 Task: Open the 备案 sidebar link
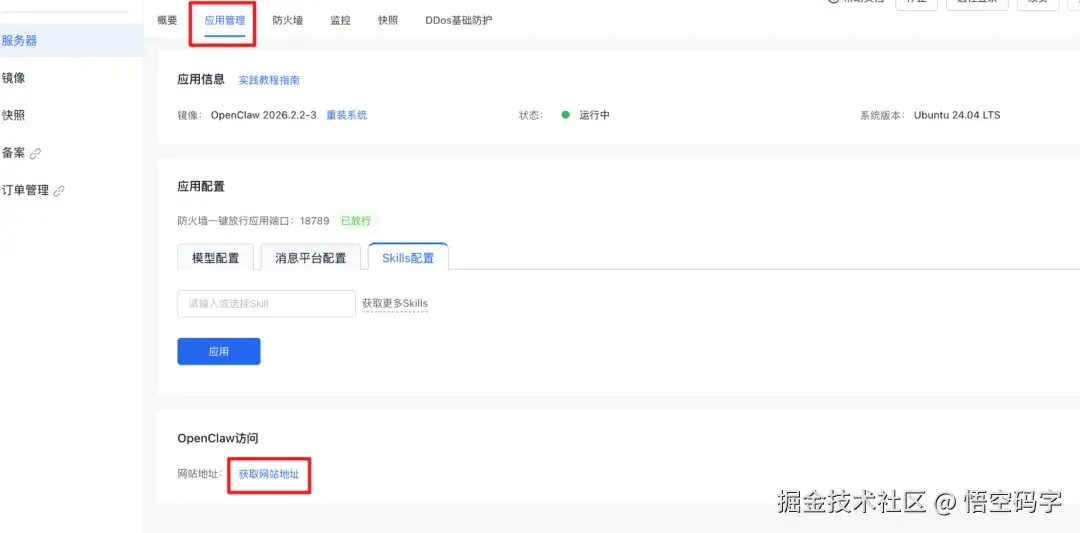click(14, 153)
